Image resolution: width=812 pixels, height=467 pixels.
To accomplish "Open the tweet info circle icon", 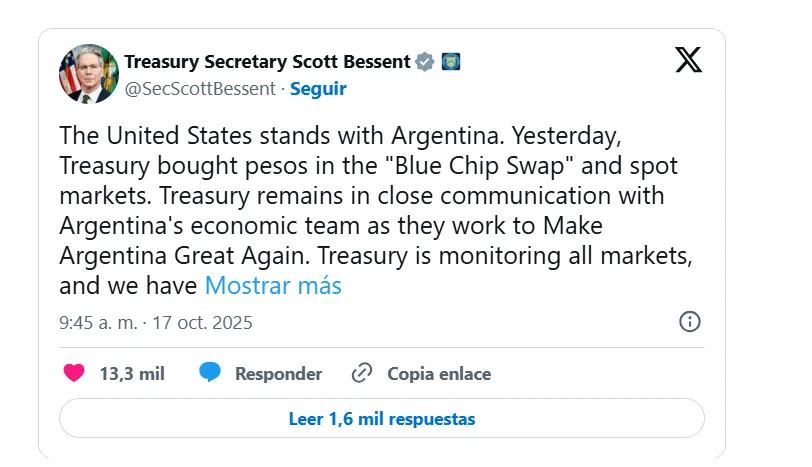I will click(x=689, y=322).
